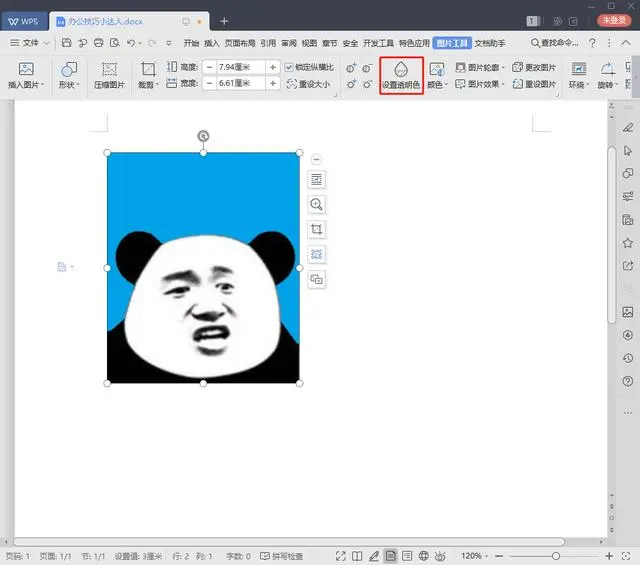Click the Redo arrow icon
Screen dimensions: 640x565
click(152, 42)
